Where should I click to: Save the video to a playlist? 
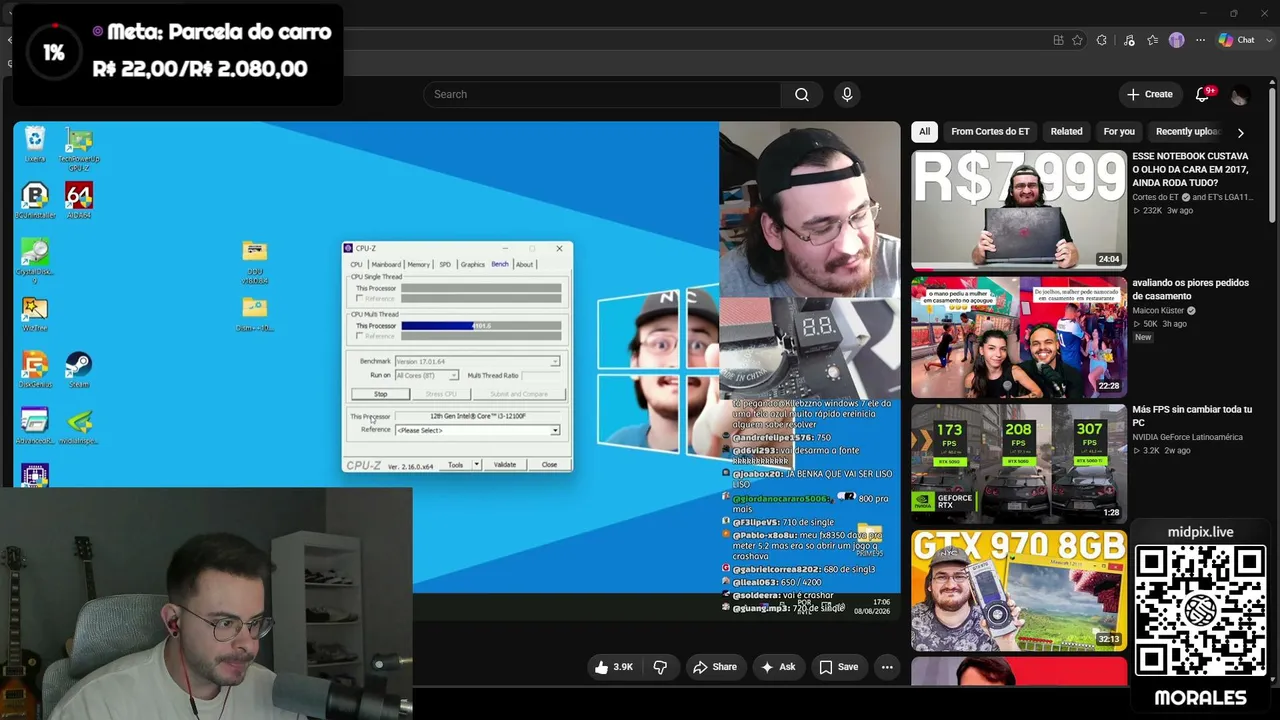pos(838,667)
